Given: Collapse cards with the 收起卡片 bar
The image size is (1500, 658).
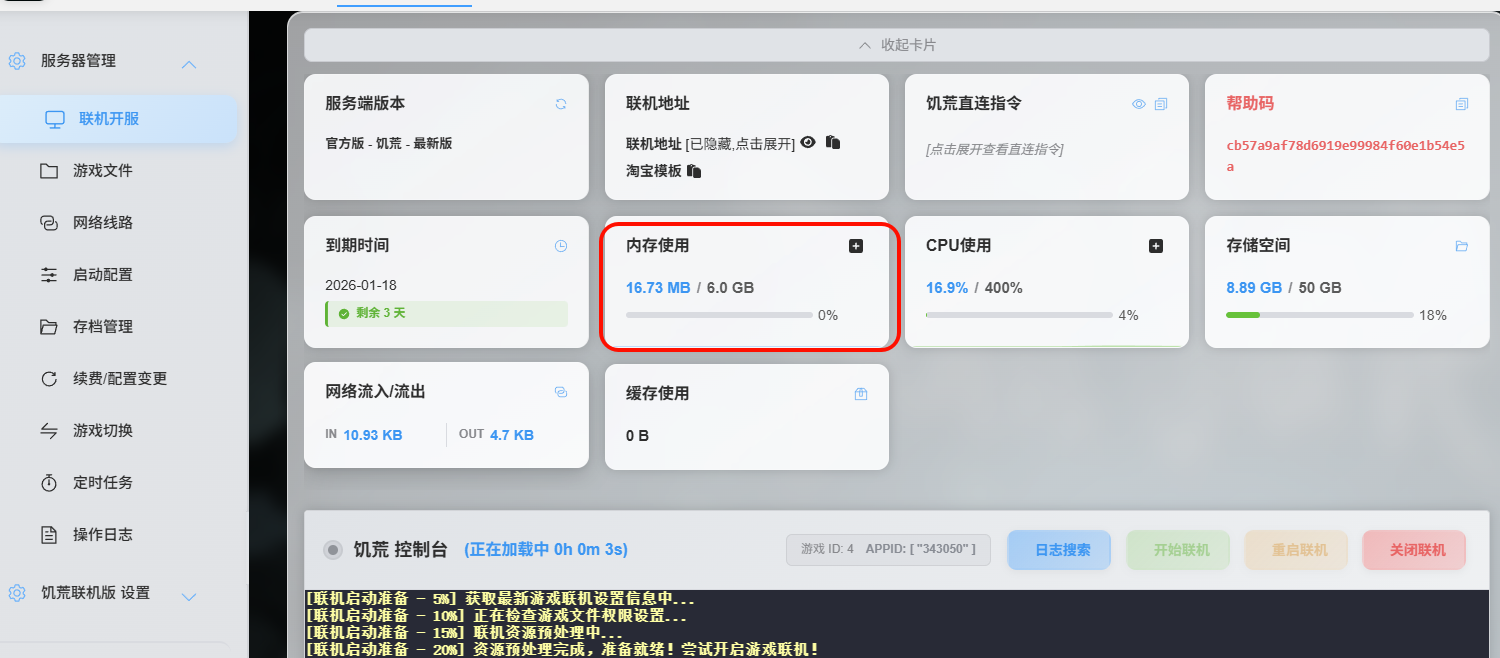Looking at the screenshot, I should coord(897,45).
